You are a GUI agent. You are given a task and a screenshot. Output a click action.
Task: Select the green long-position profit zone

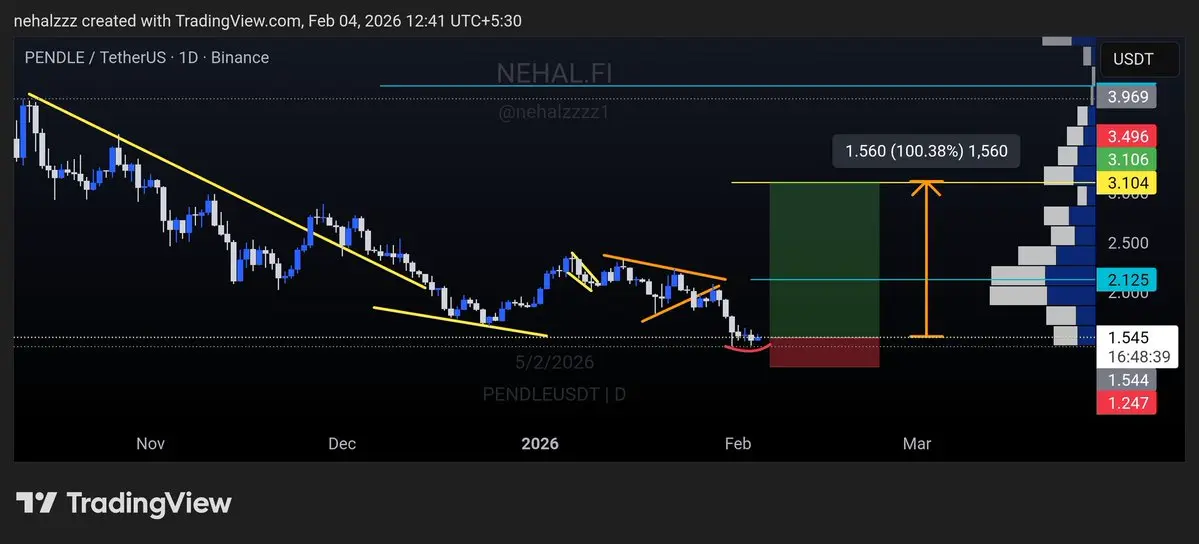click(824, 259)
